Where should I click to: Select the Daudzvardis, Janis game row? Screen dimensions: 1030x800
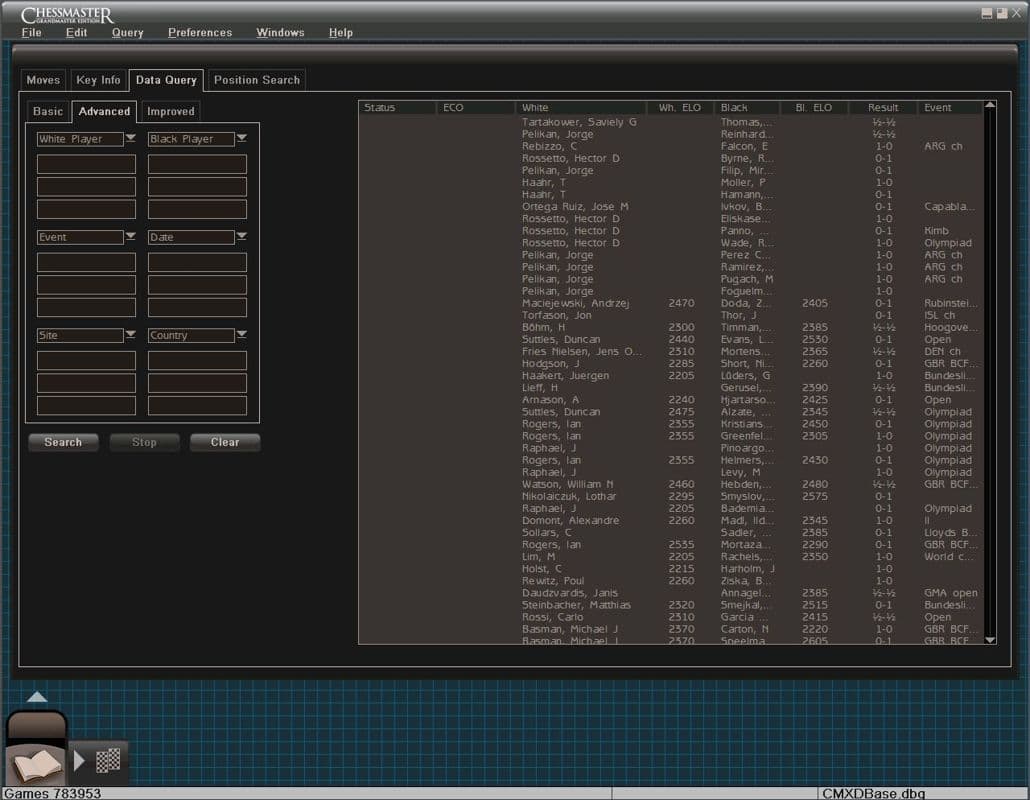(x=670, y=592)
